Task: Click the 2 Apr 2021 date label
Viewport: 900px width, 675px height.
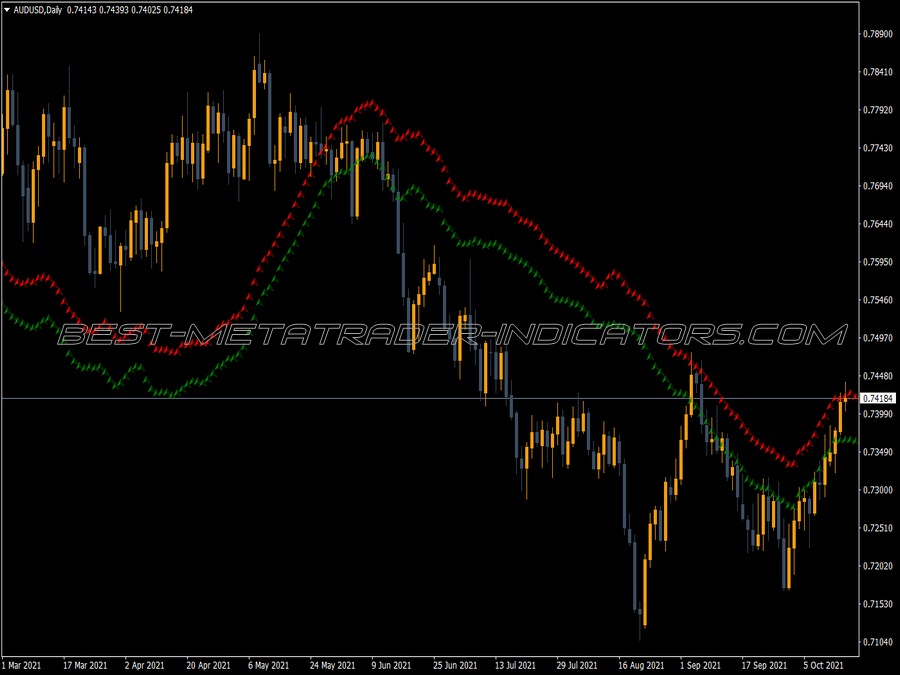Action: tap(145, 665)
